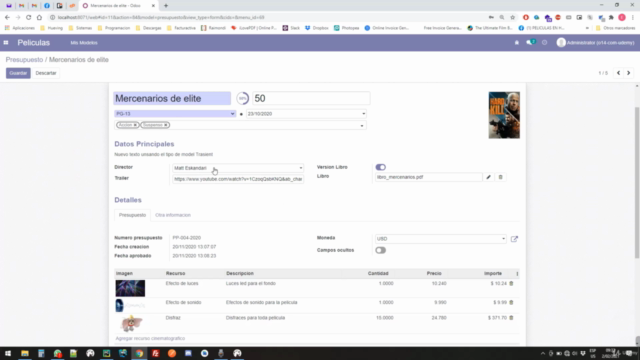
Task: Click the page vertical scrollbar
Action: coord(637,182)
